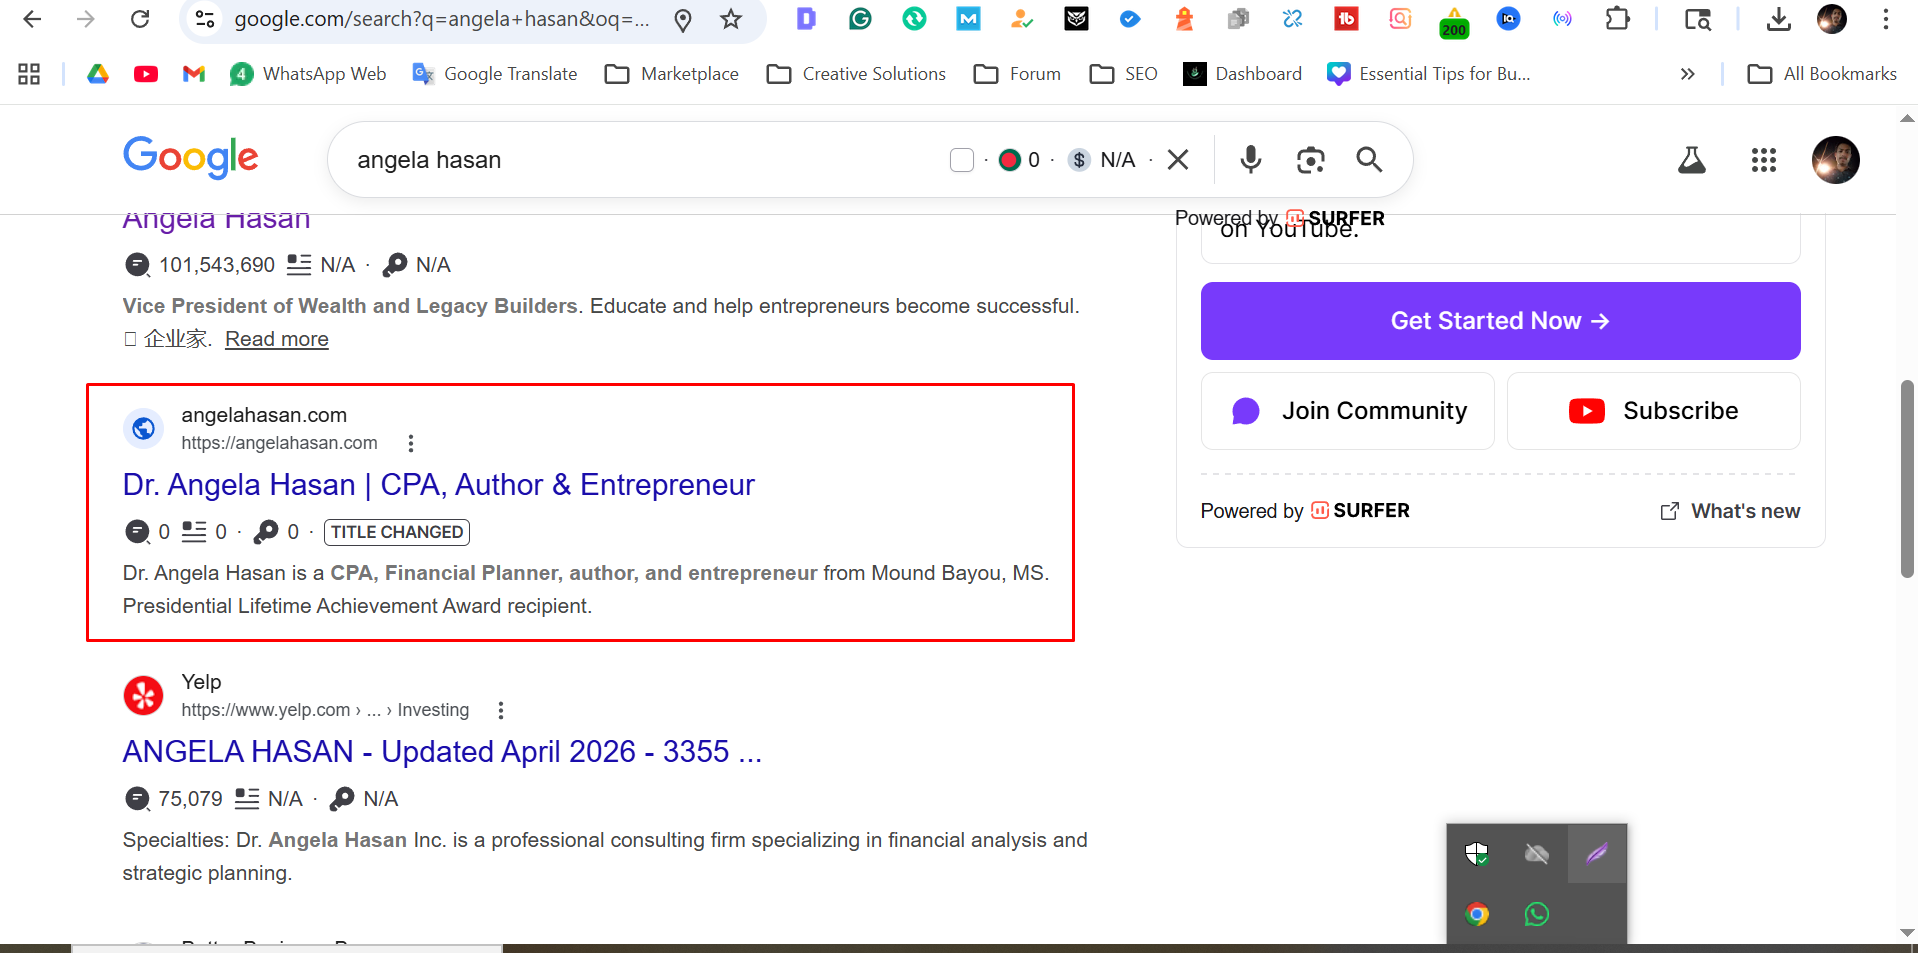Clear the search box with X
The height and width of the screenshot is (953, 1918).
pyautogui.click(x=1178, y=159)
